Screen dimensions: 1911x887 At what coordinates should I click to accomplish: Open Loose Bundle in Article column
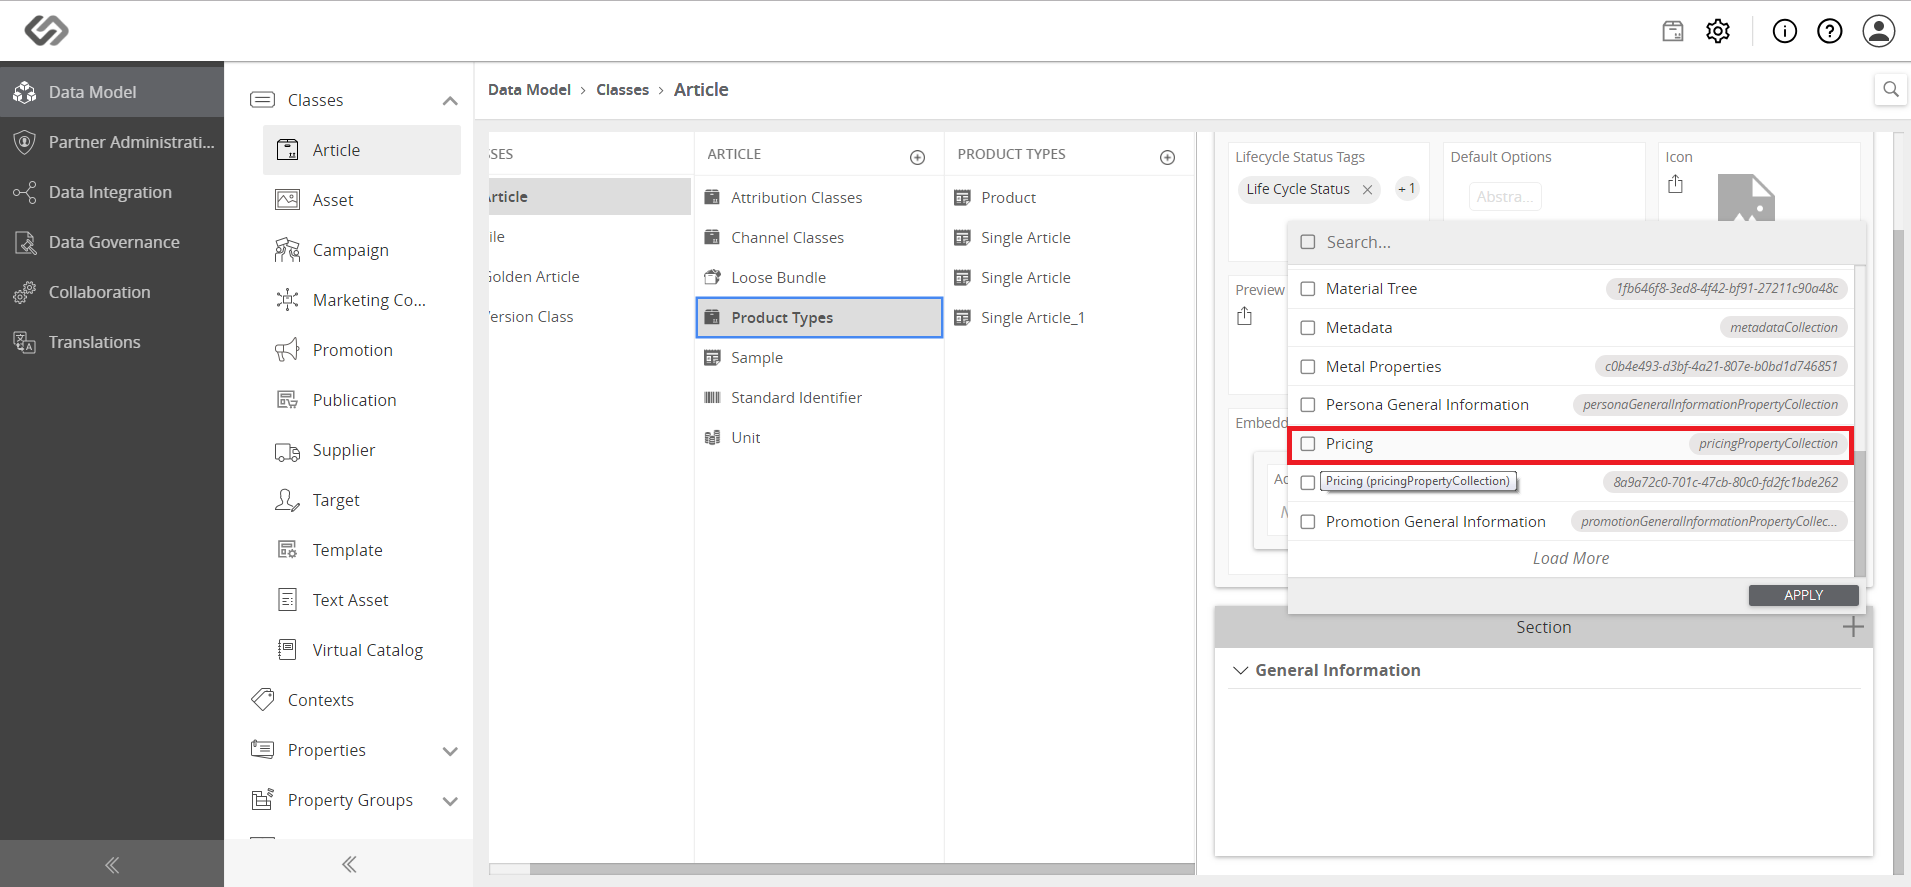point(819,278)
